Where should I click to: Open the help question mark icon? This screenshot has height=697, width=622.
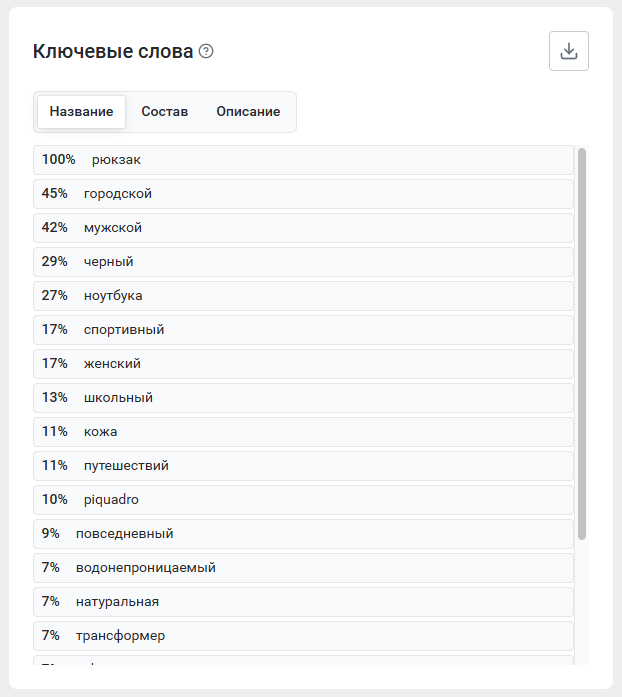click(x=206, y=51)
